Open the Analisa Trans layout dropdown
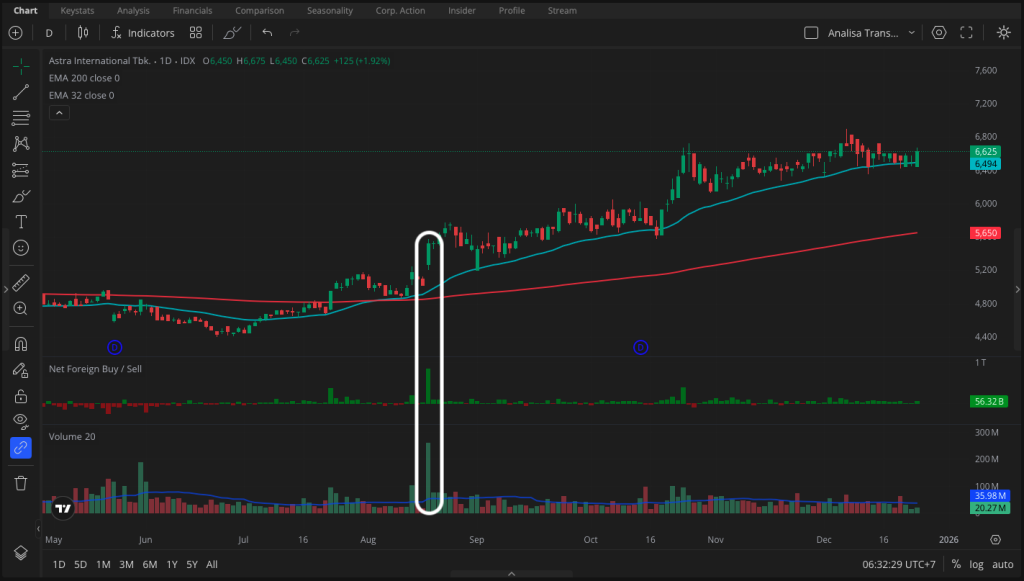Image resolution: width=1024 pixels, height=581 pixels. [x=912, y=32]
